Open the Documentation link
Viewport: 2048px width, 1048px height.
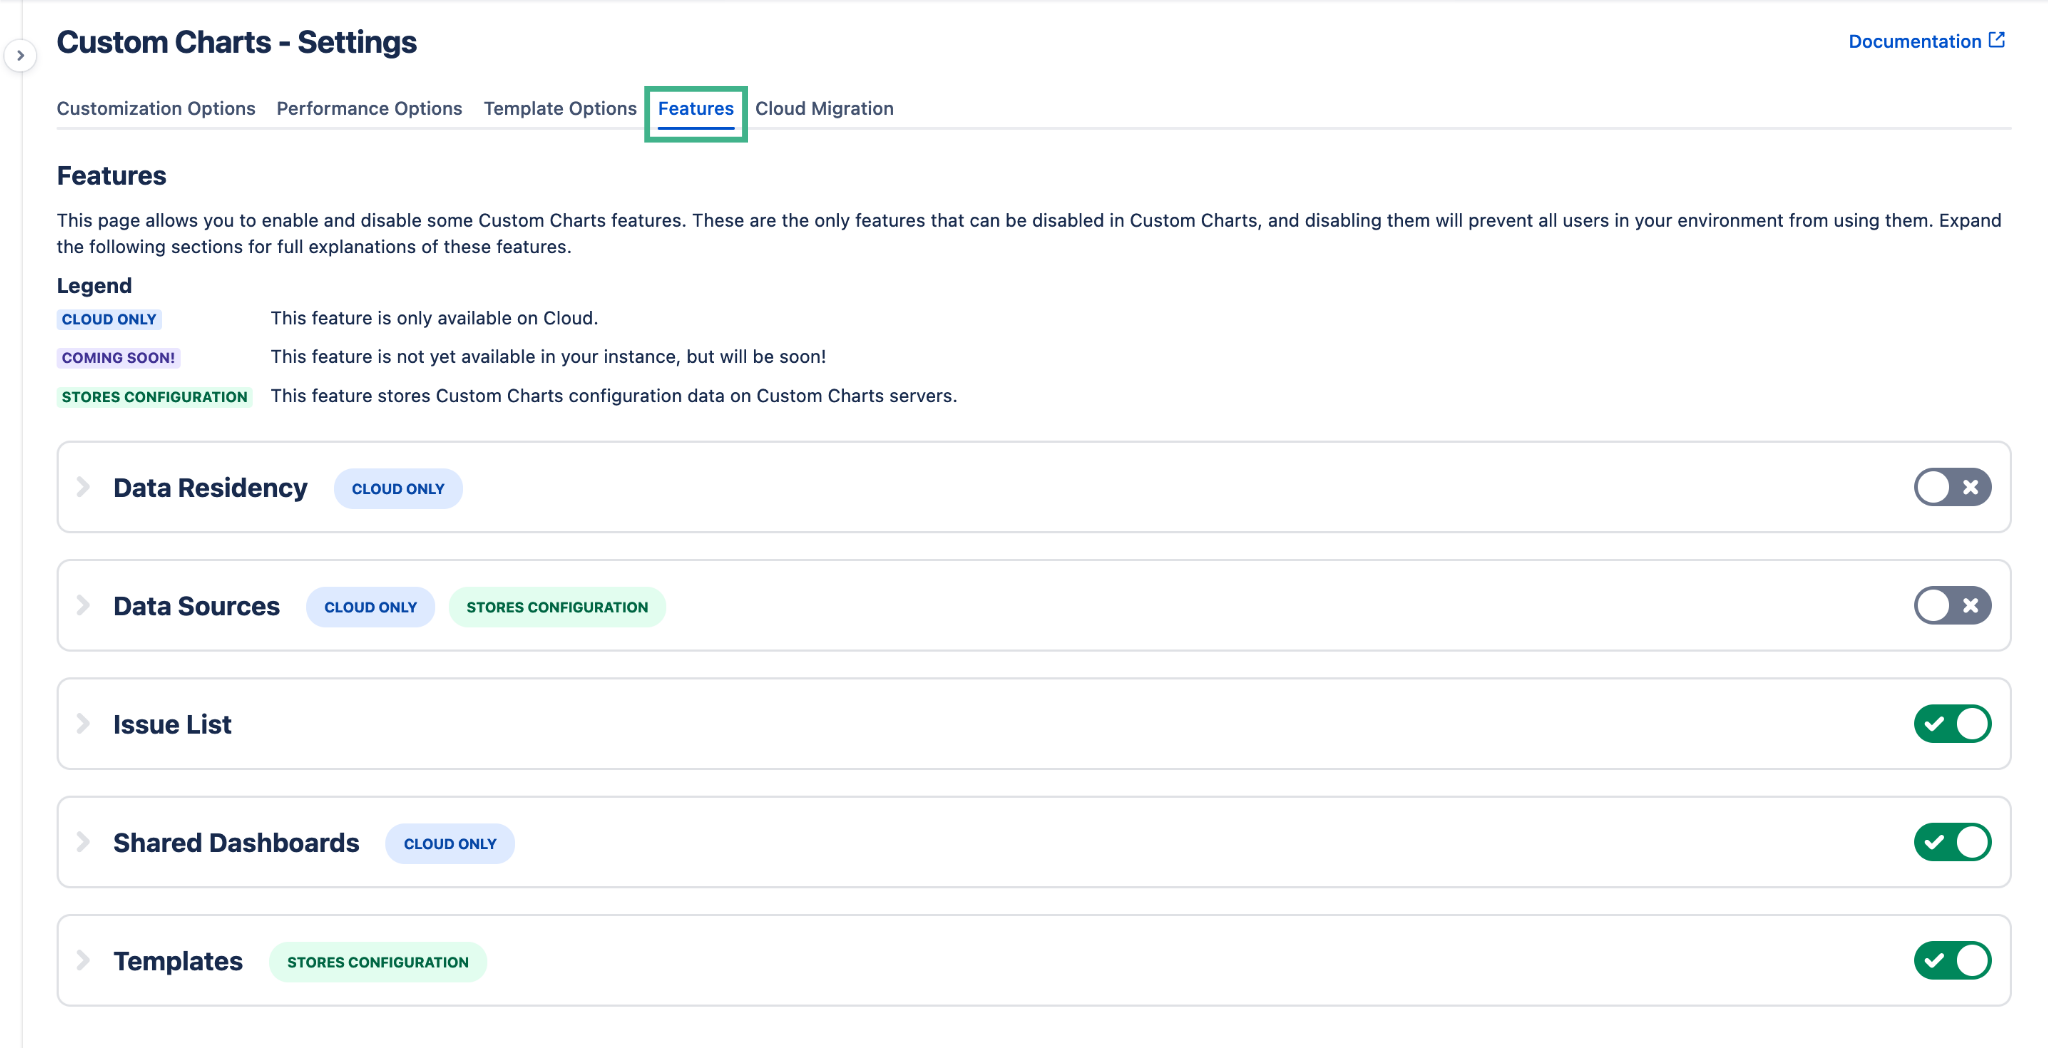1914,41
